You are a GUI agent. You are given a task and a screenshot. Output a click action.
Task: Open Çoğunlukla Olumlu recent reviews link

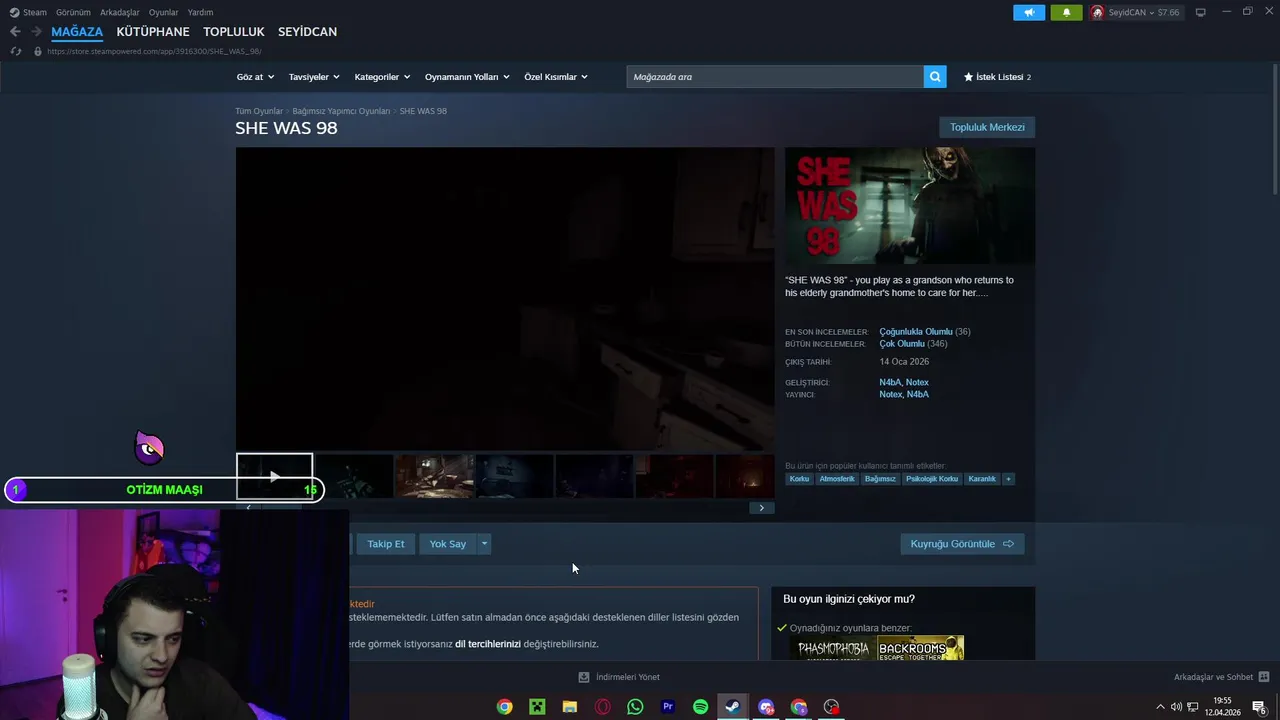(x=916, y=332)
